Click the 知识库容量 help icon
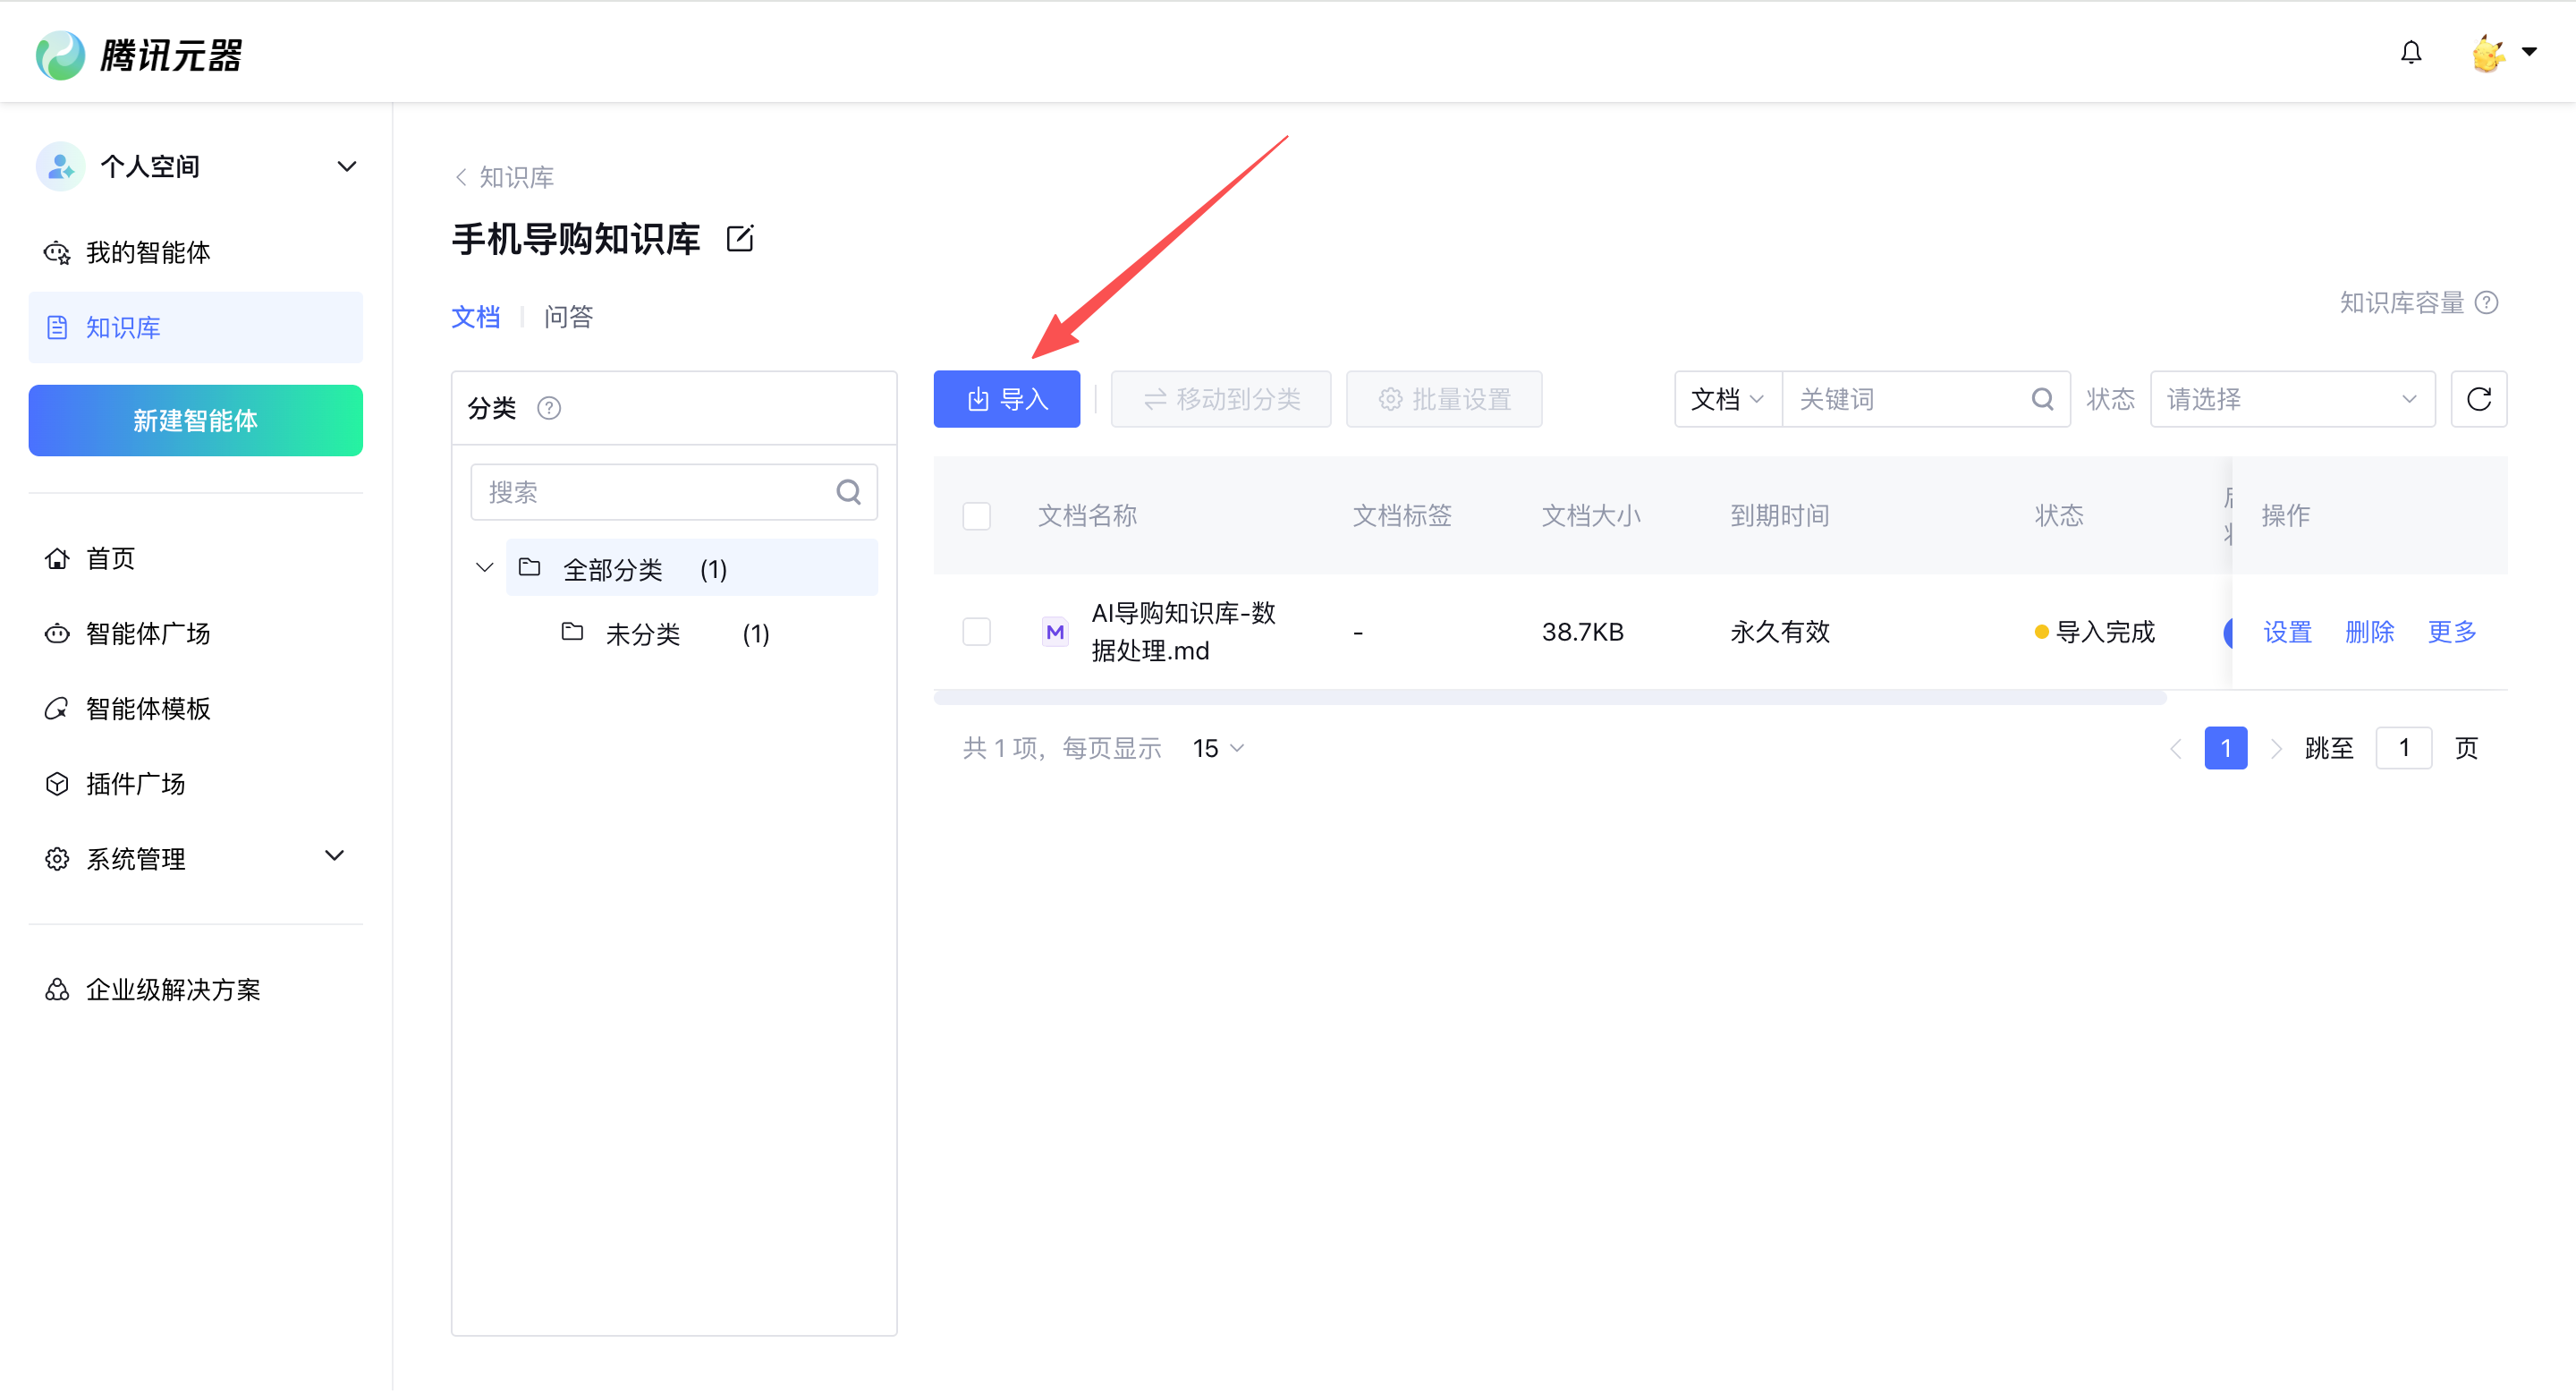The width and height of the screenshot is (2576, 1394). (2486, 302)
